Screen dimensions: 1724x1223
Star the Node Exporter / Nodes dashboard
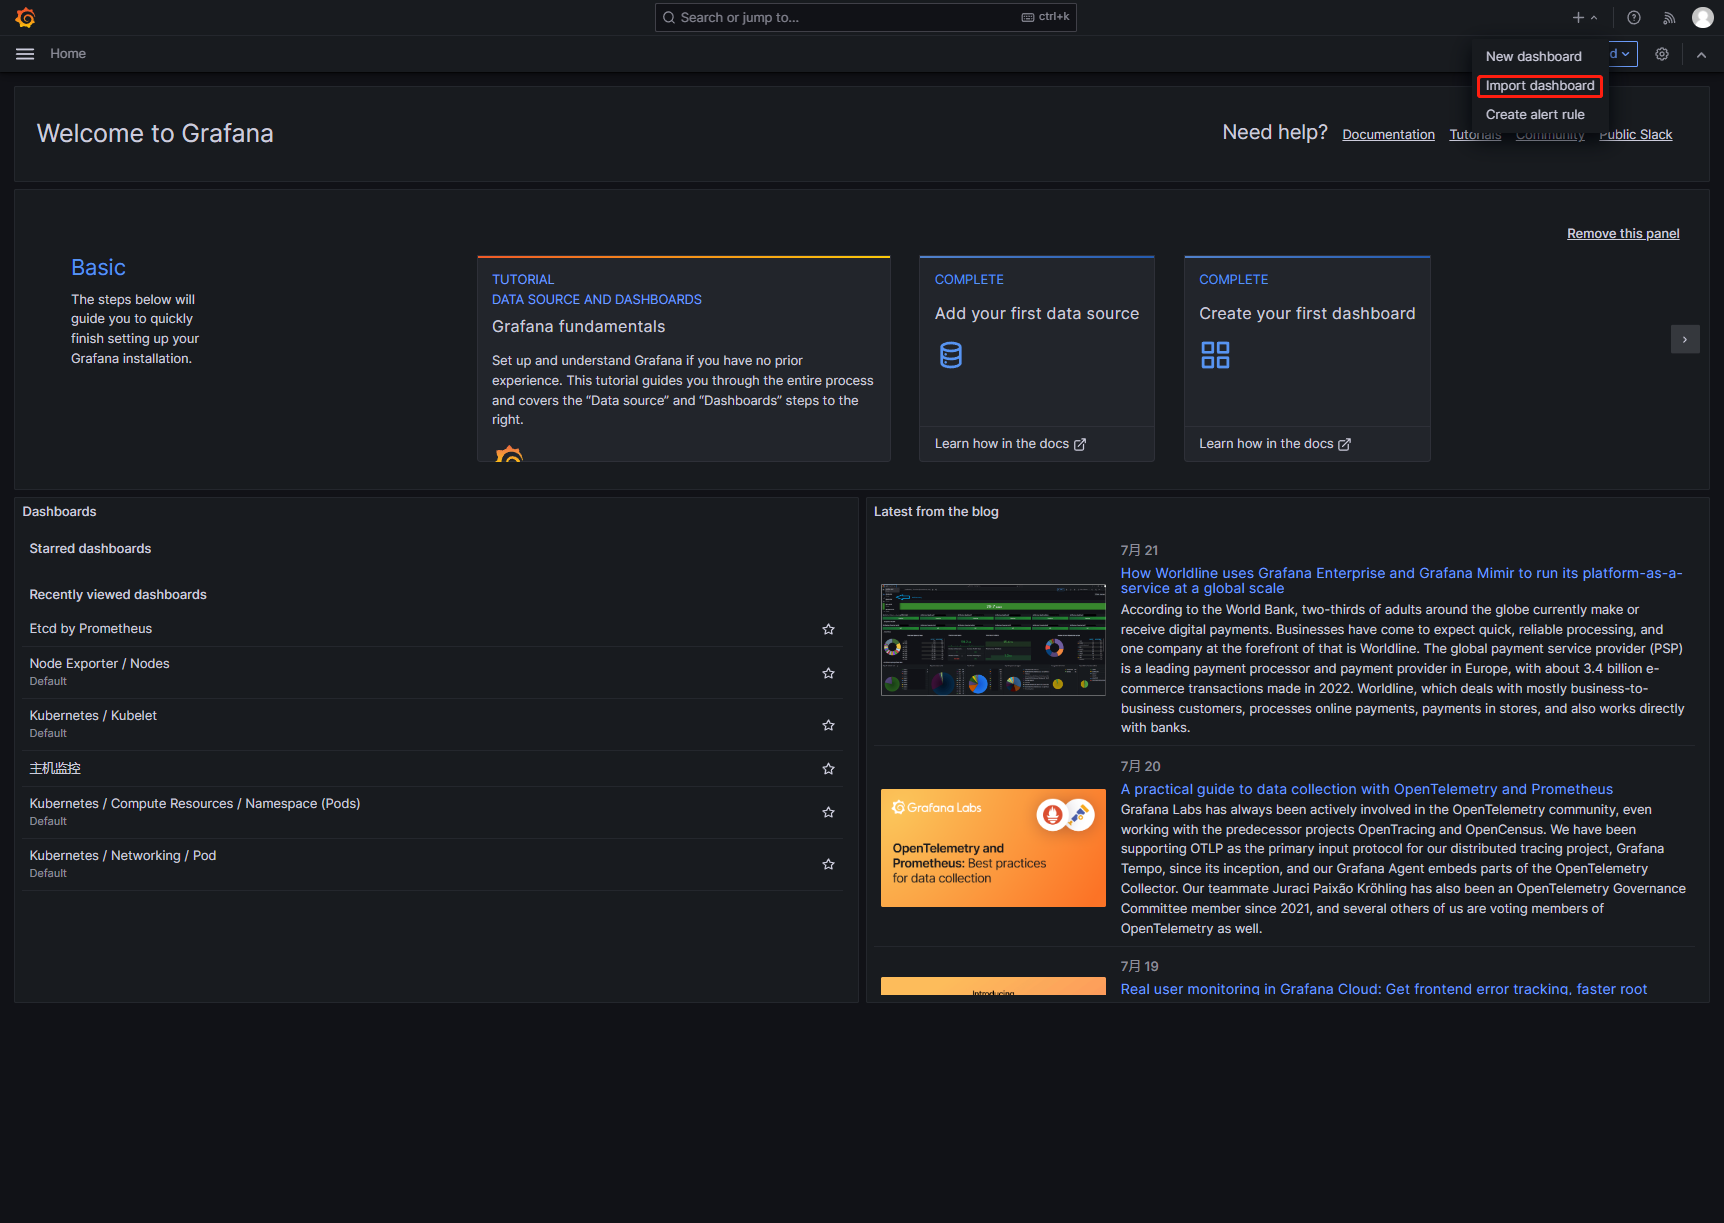[828, 673]
